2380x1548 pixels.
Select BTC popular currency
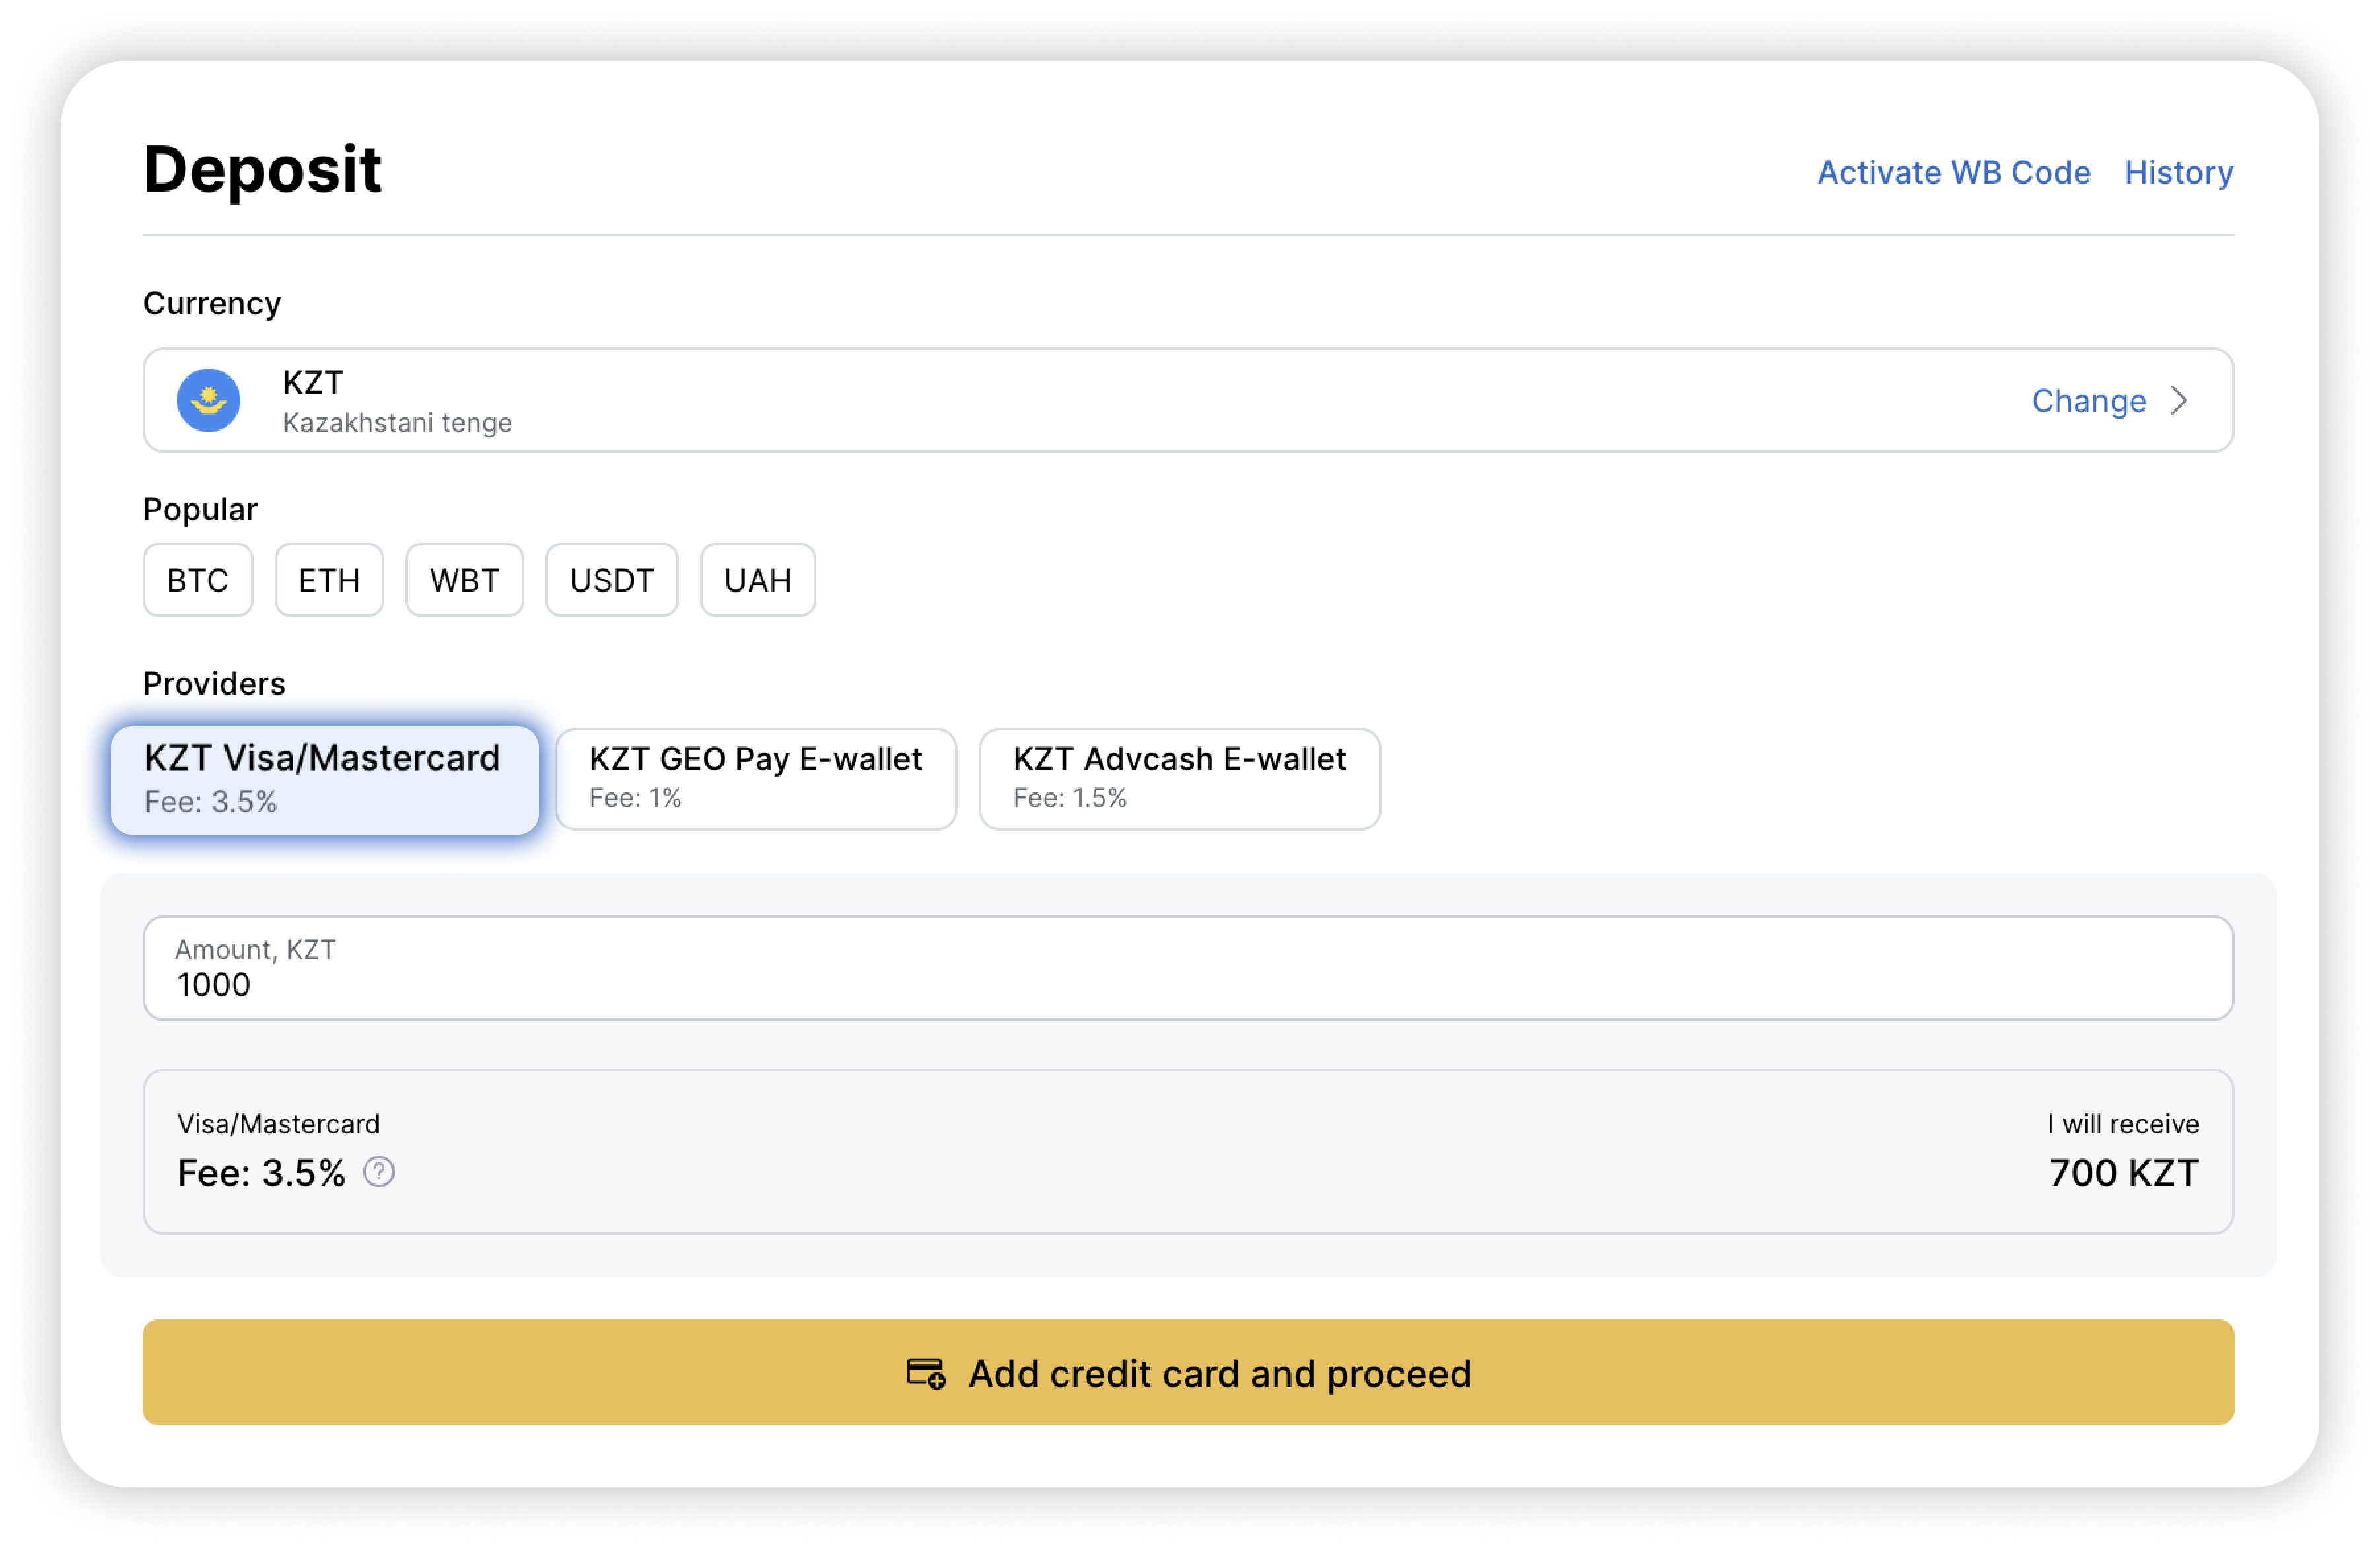tap(198, 581)
